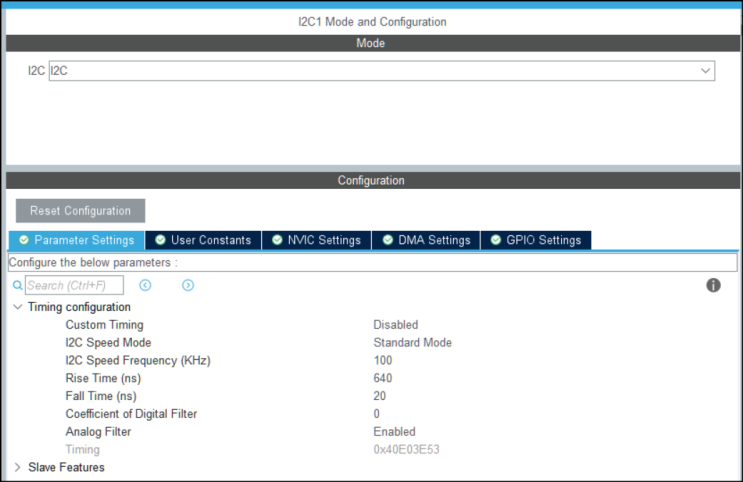Click the Custom Timing parameter label
Screen dimensions: 743x482
104,325
